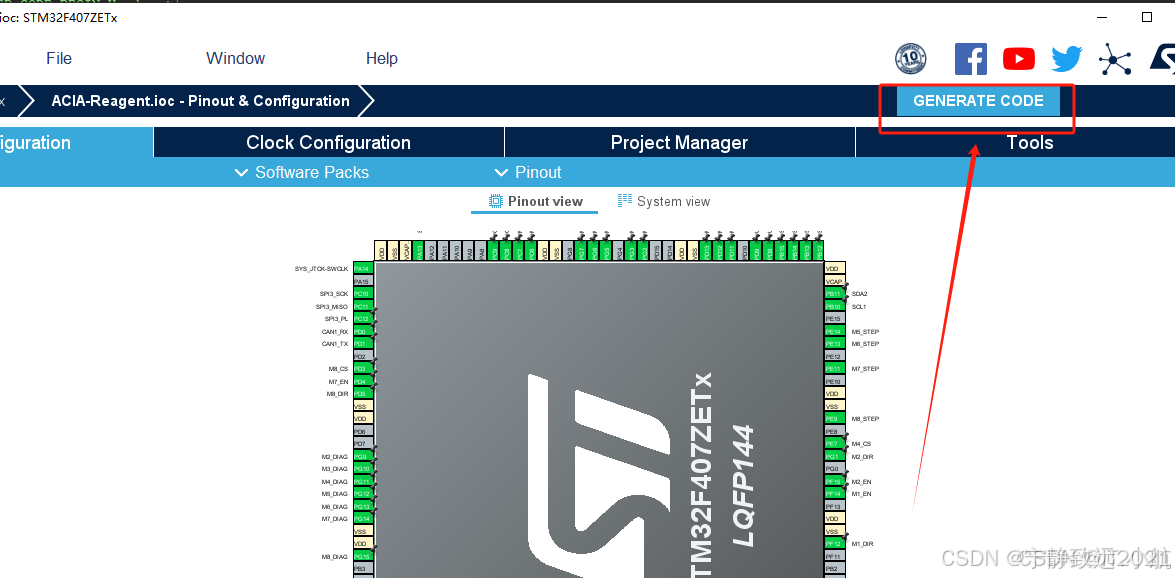Select the System view tab
This screenshot has height=578, width=1175.
pyautogui.click(x=664, y=201)
